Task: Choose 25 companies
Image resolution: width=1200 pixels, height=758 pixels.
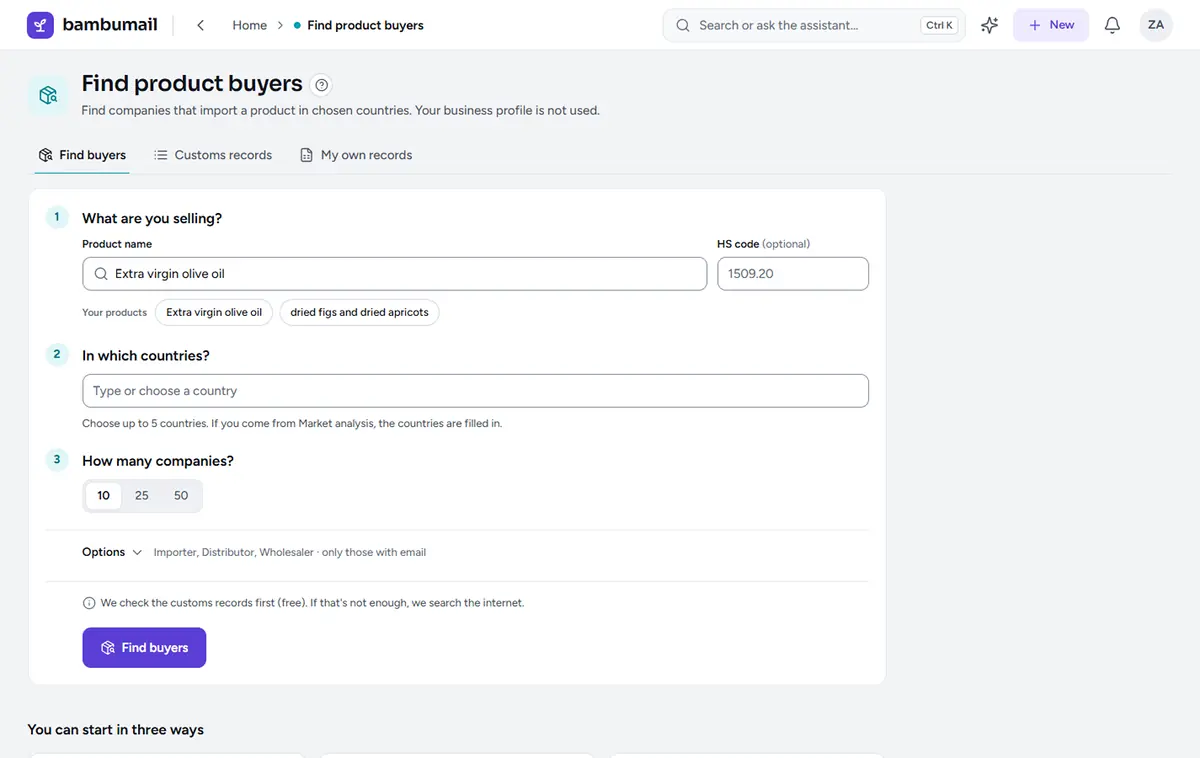Action: pyautogui.click(x=142, y=496)
